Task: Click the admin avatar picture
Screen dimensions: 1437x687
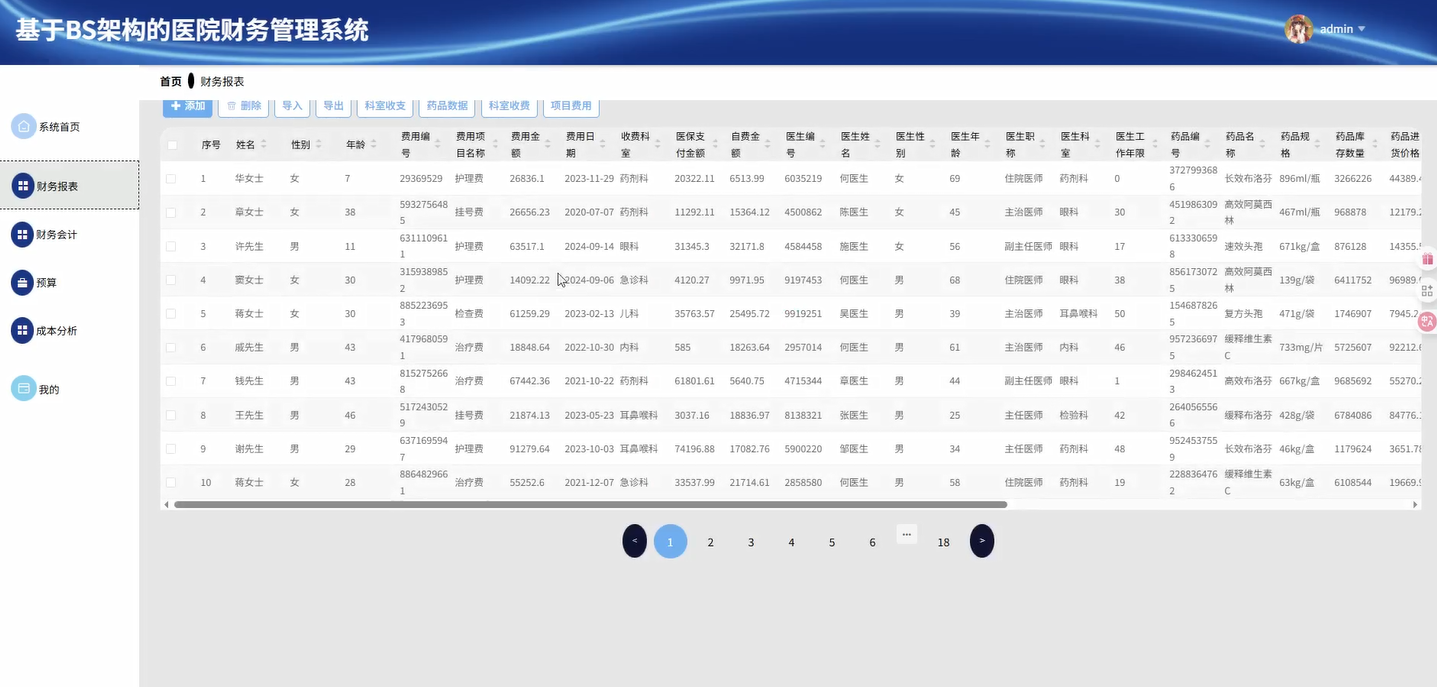Action: click(x=1298, y=29)
